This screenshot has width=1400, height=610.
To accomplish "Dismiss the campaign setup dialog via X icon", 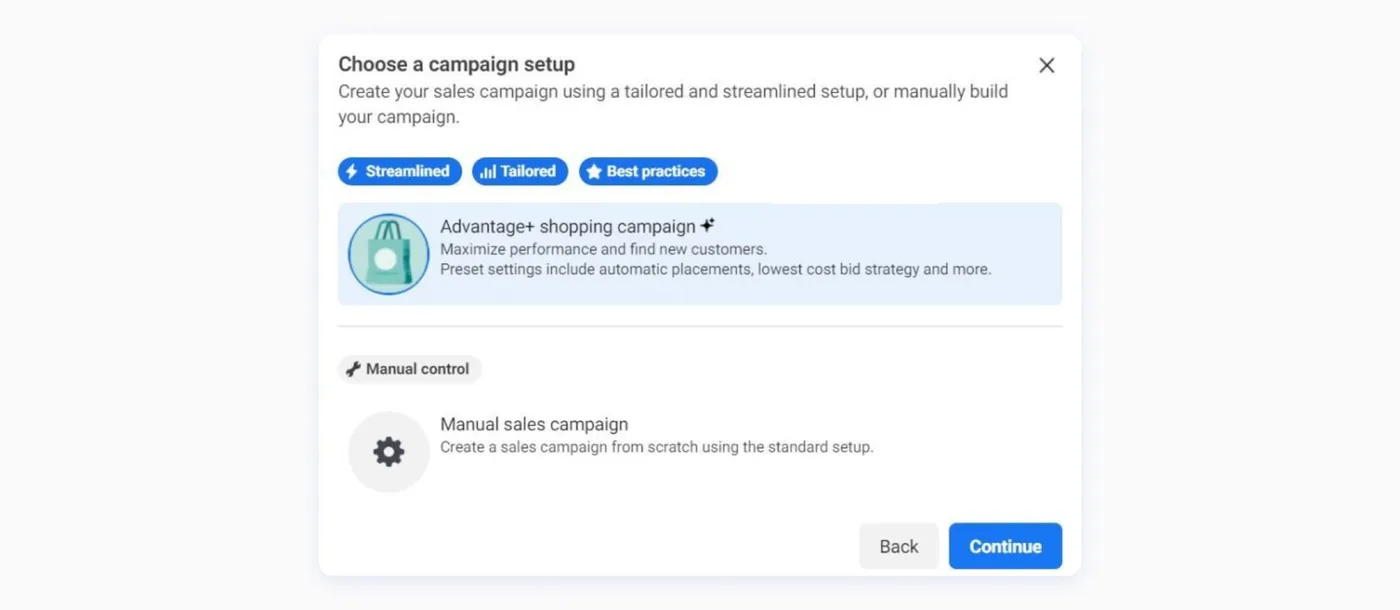I will 1046,64.
